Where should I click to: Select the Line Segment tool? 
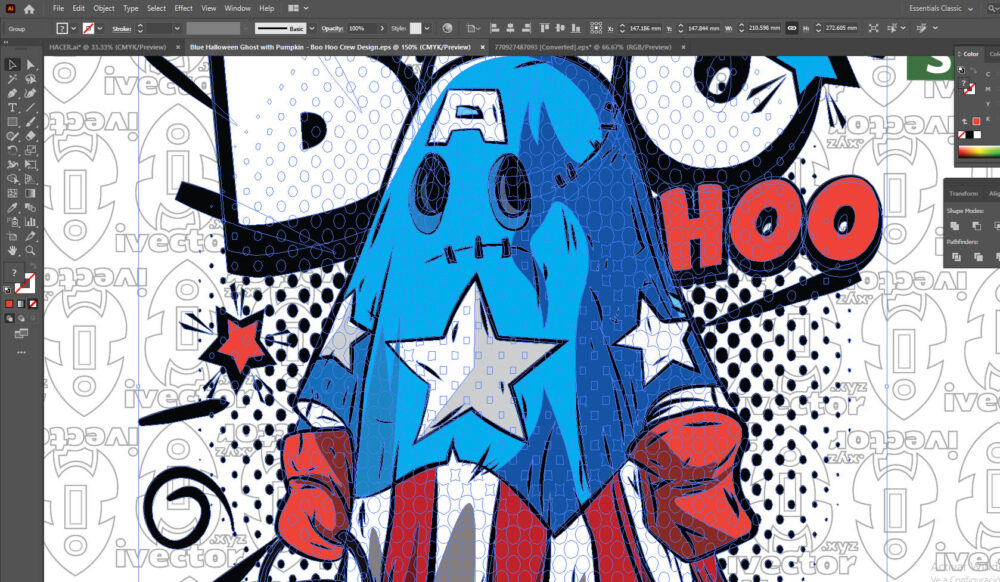click(30, 107)
